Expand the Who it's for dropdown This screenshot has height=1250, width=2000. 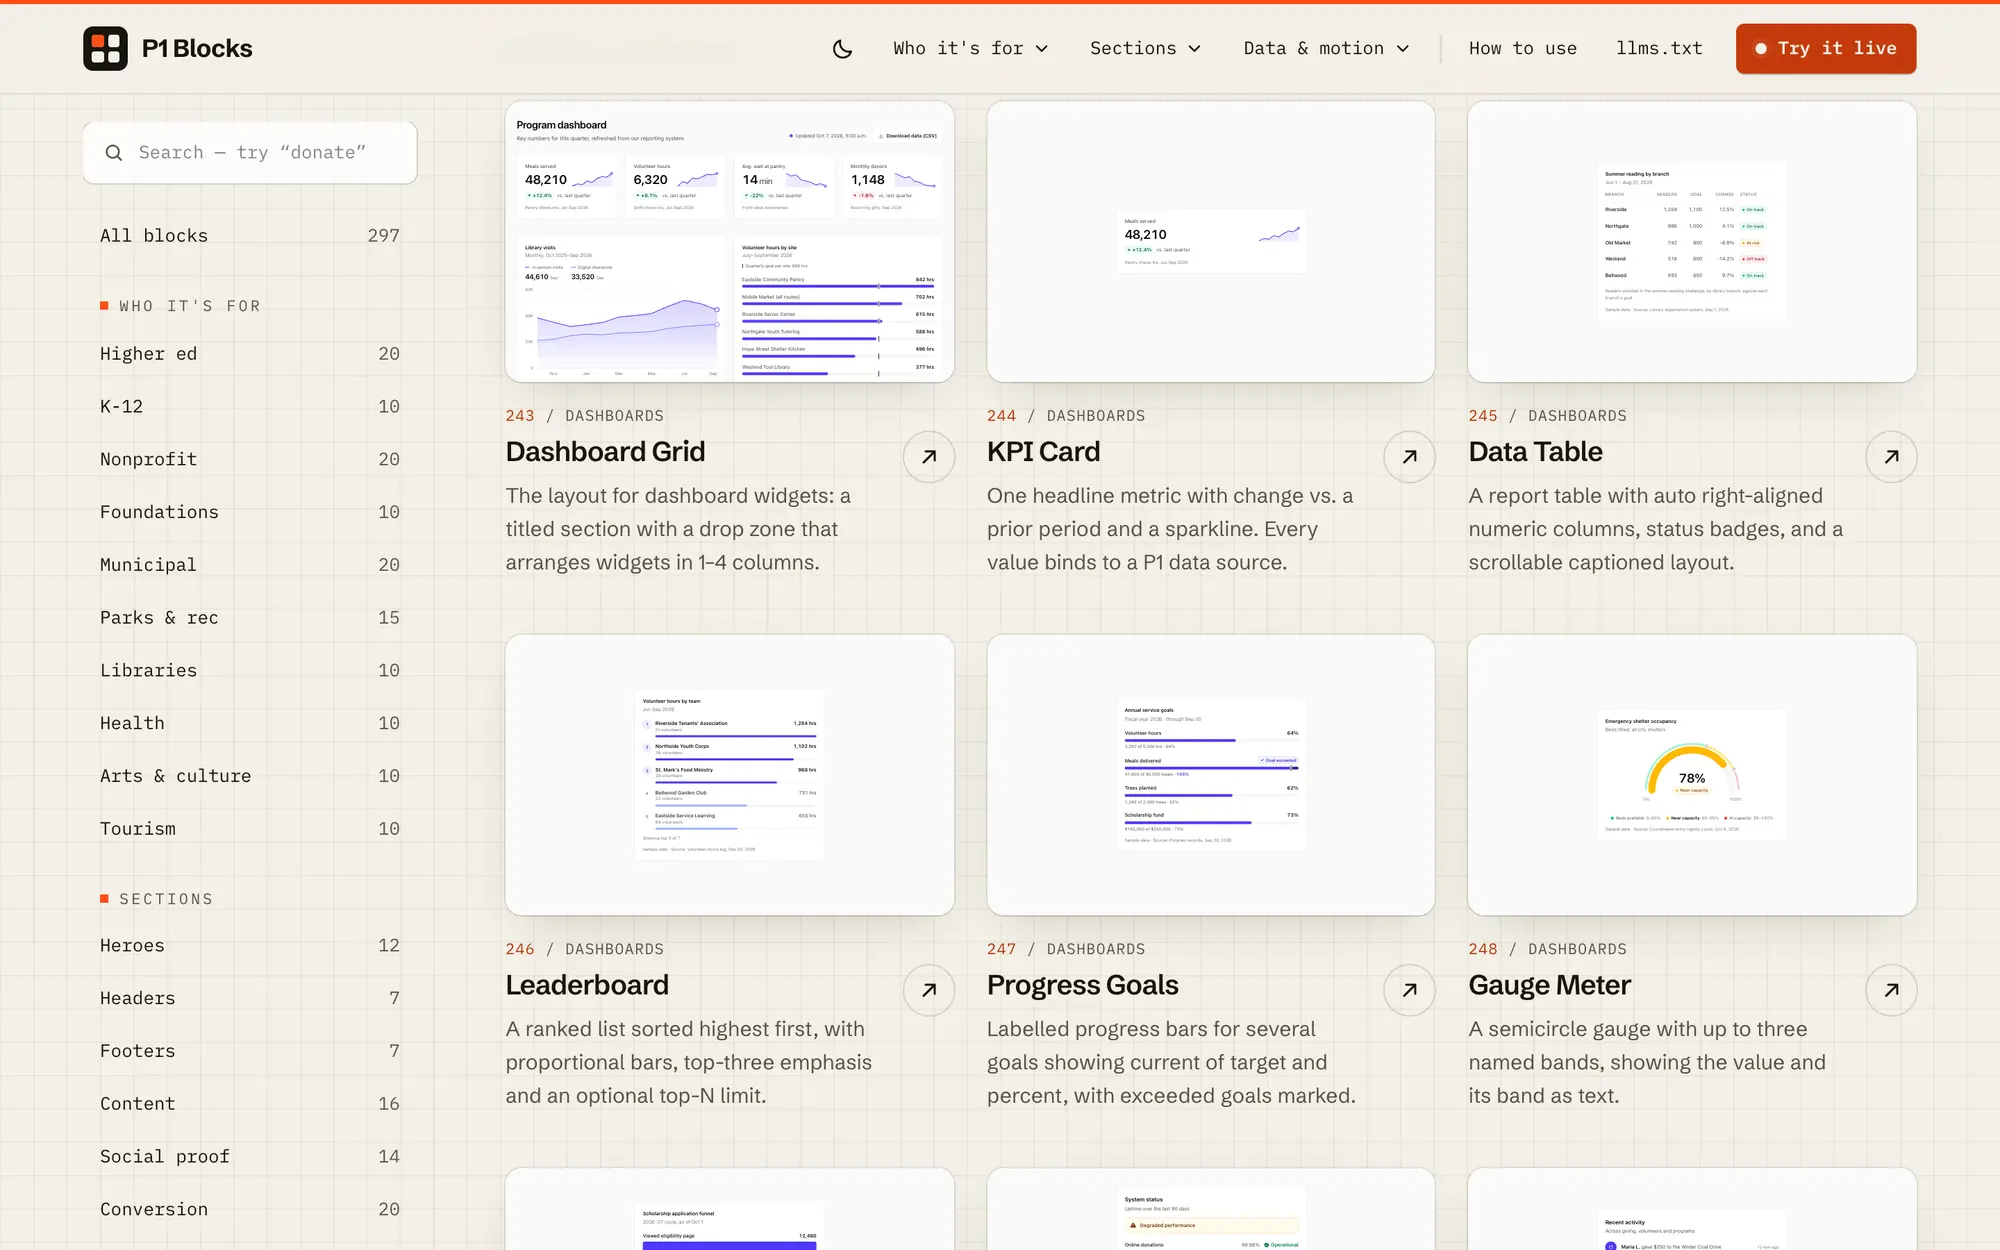coord(970,48)
